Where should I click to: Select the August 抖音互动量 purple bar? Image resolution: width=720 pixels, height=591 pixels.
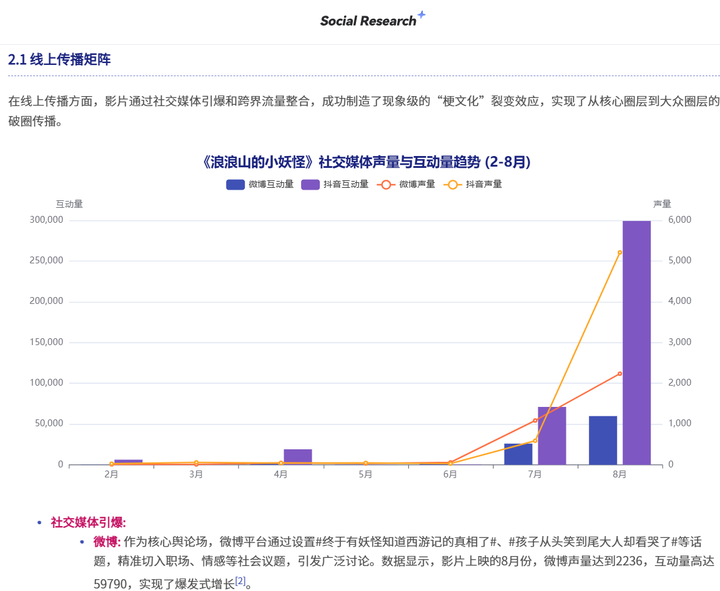636,343
